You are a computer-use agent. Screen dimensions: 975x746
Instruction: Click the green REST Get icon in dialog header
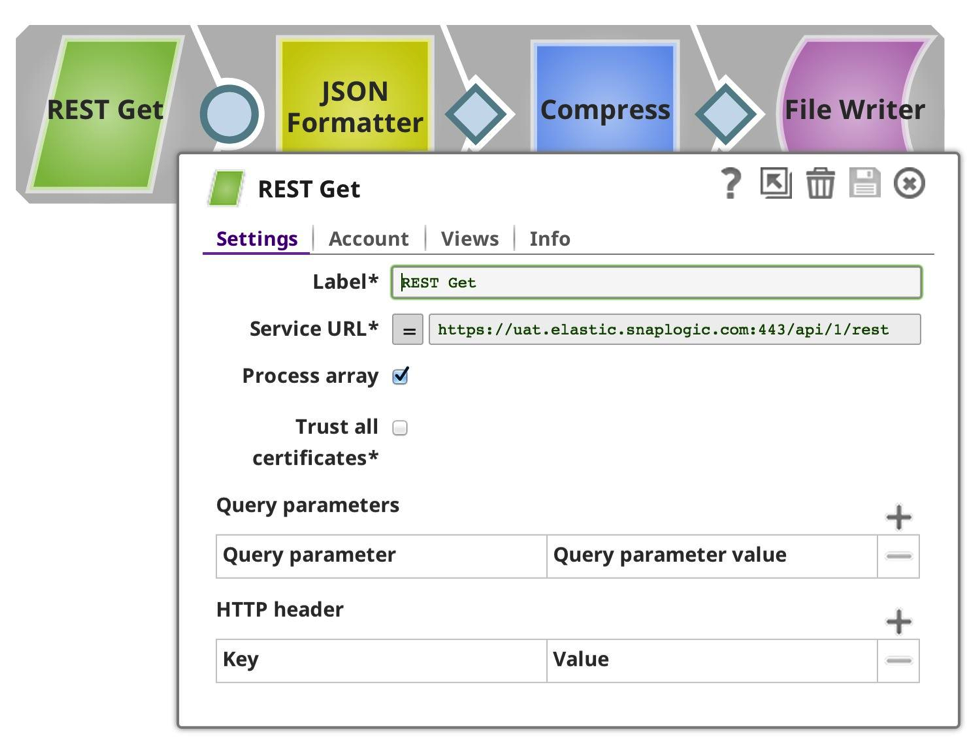pos(225,188)
